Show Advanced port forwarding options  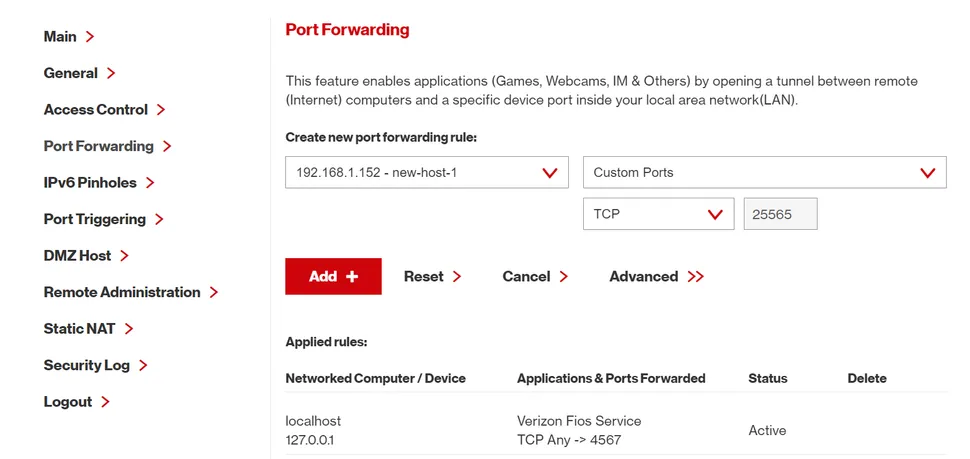pyautogui.click(x=656, y=277)
